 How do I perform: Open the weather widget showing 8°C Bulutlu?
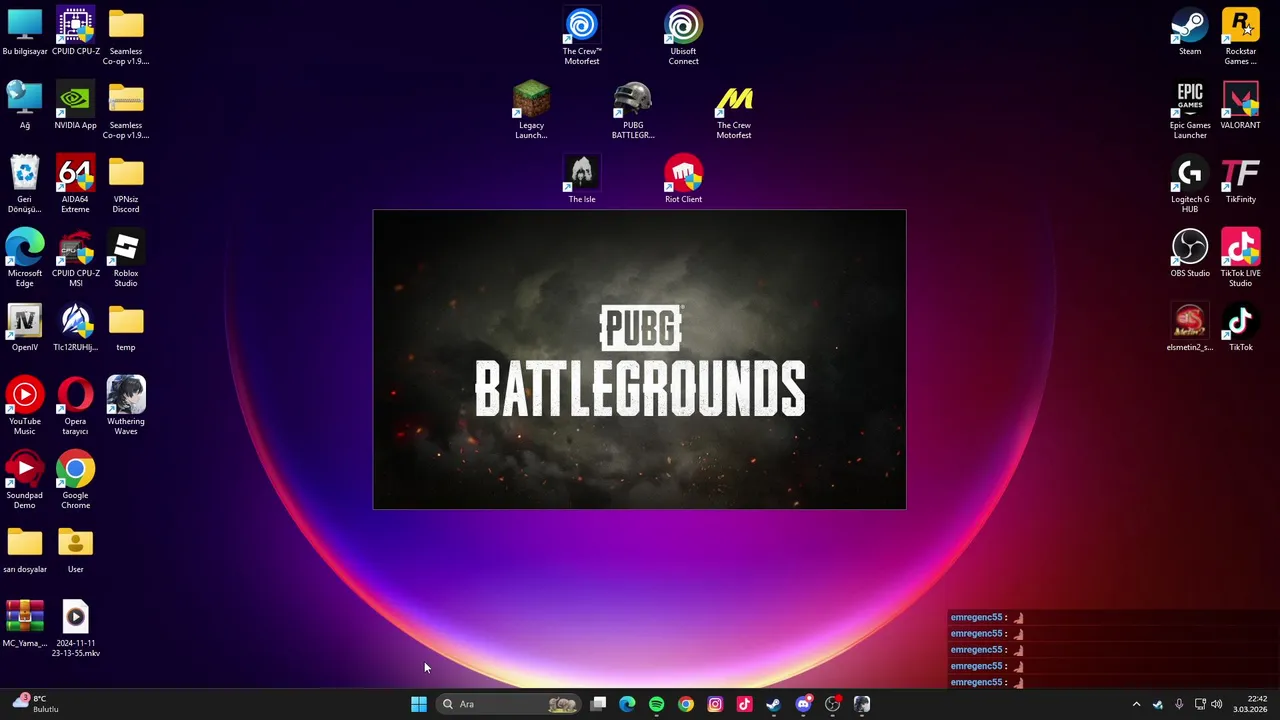coord(36,704)
